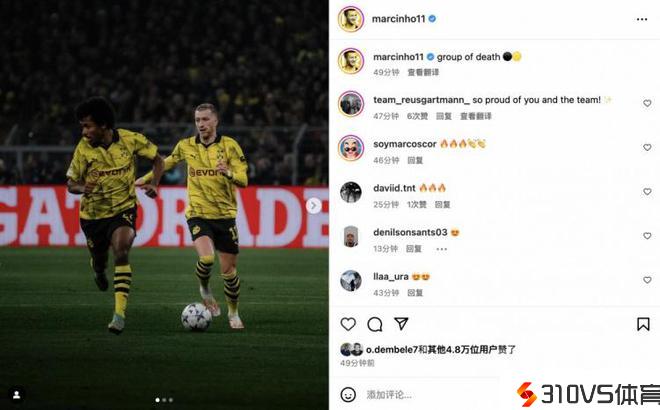
Task: Like team_reusgartmann_'s comment
Action: [647, 103]
